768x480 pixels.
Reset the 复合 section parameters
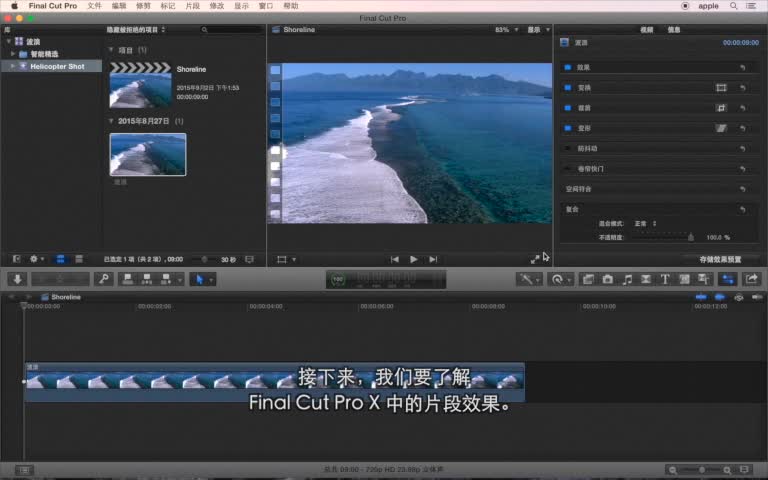click(743, 209)
